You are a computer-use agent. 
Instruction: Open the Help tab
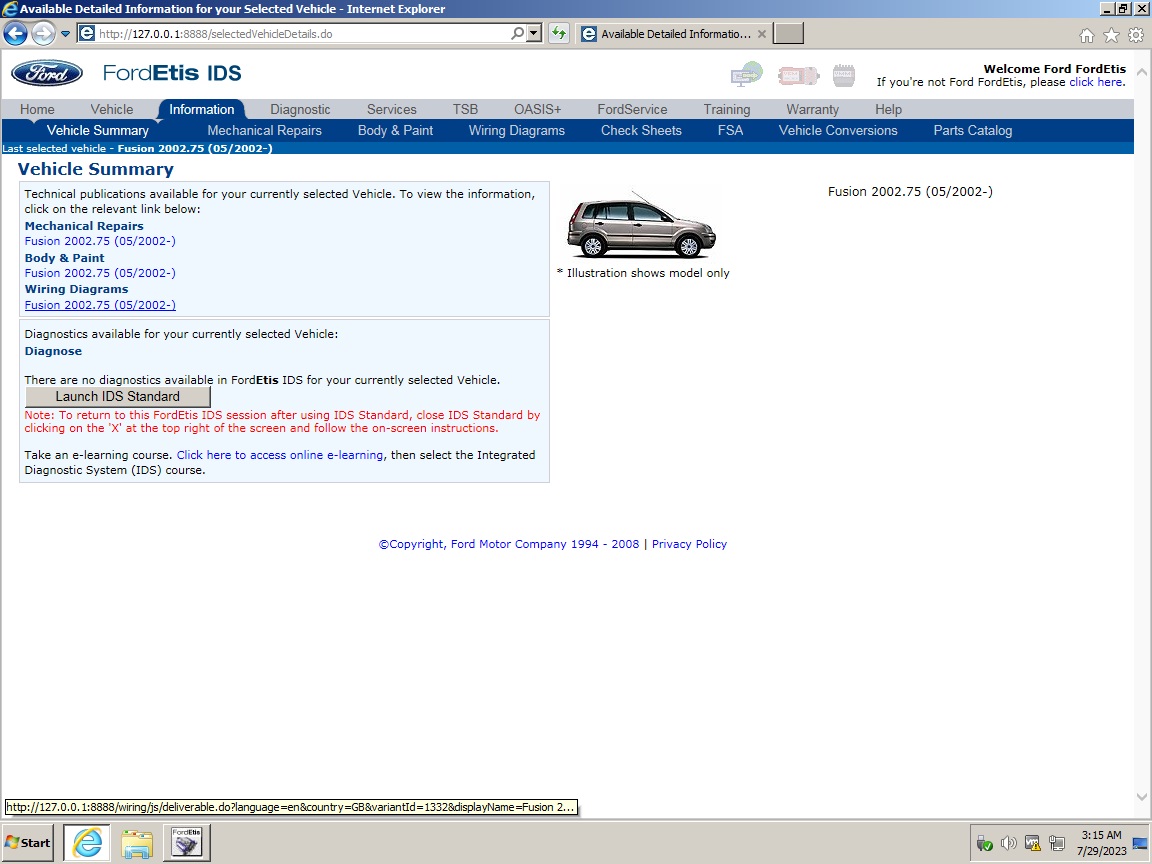tap(888, 109)
